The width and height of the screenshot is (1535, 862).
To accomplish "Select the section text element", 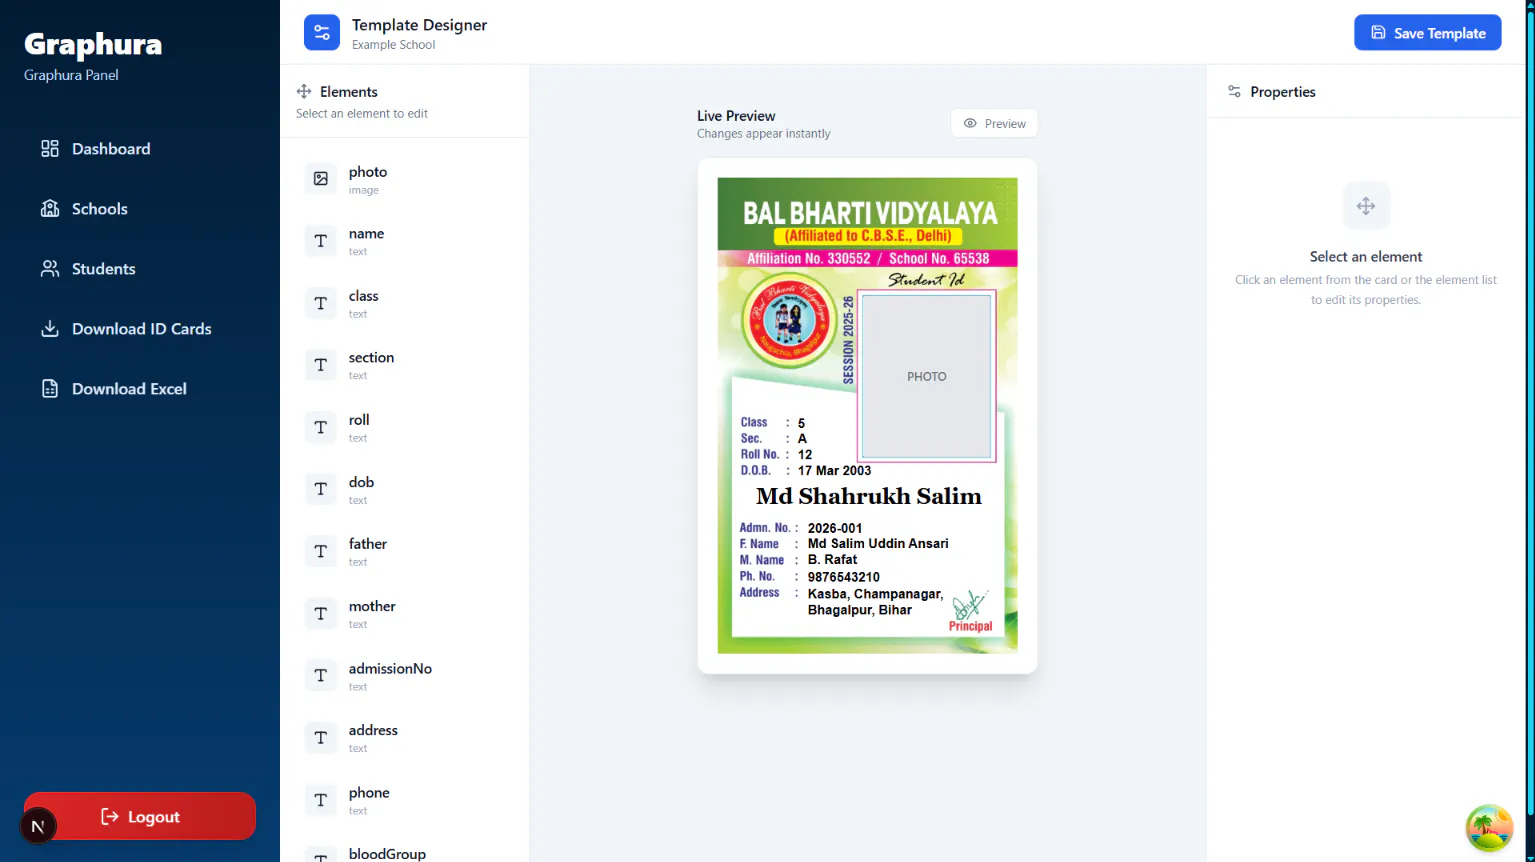I will [x=404, y=365].
